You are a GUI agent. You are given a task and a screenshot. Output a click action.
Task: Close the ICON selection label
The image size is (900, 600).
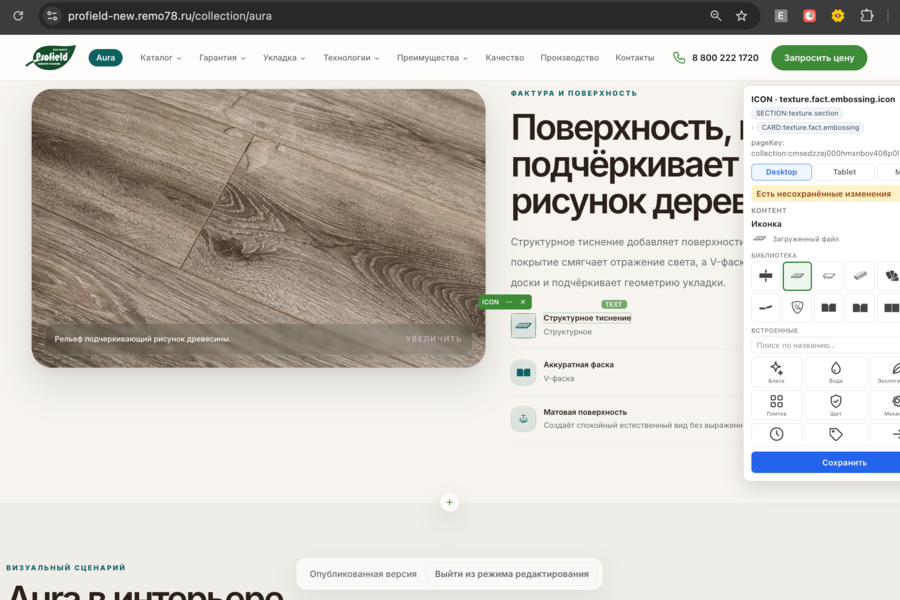point(523,302)
